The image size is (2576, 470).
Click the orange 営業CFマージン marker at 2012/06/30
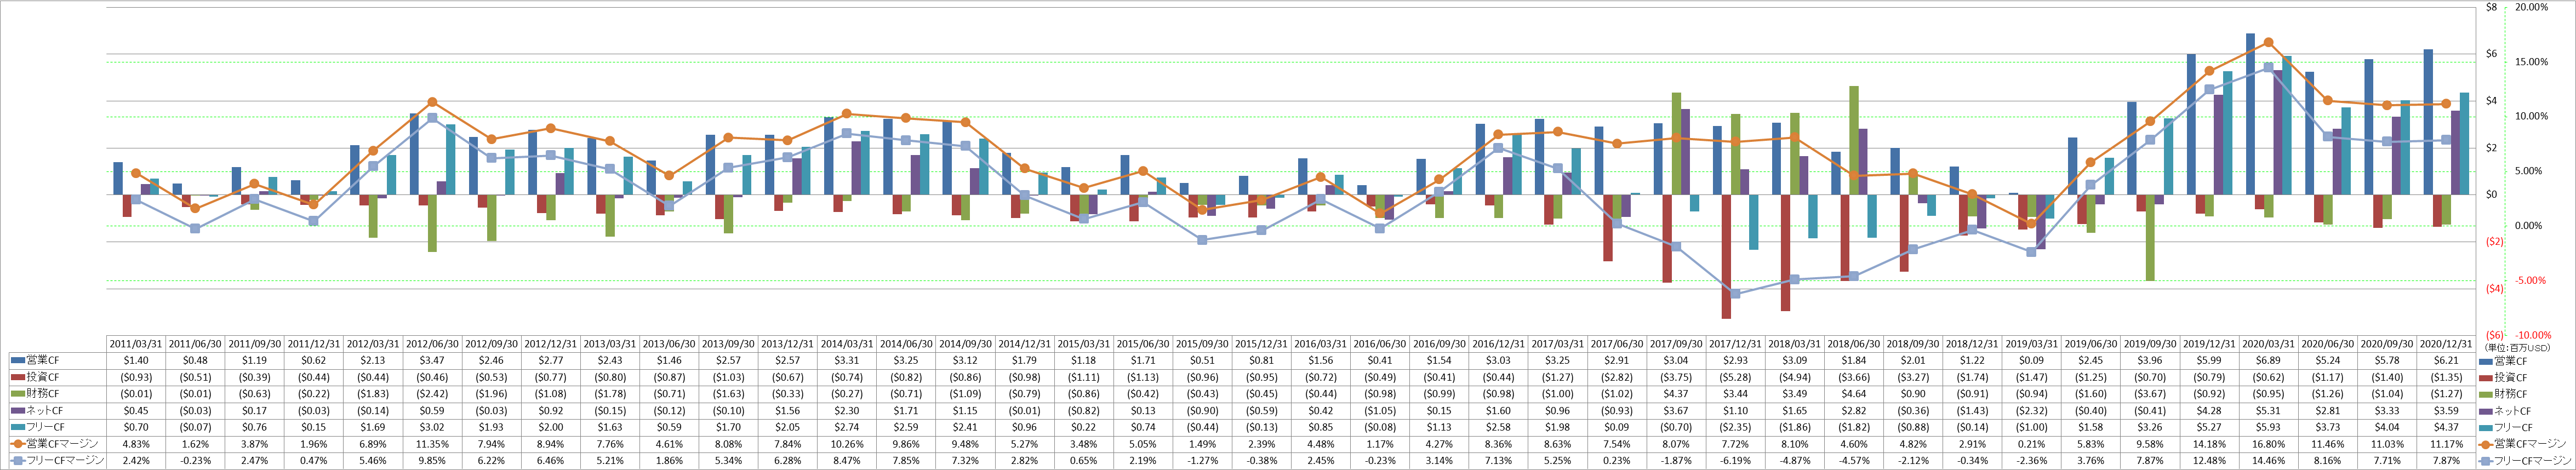point(432,102)
